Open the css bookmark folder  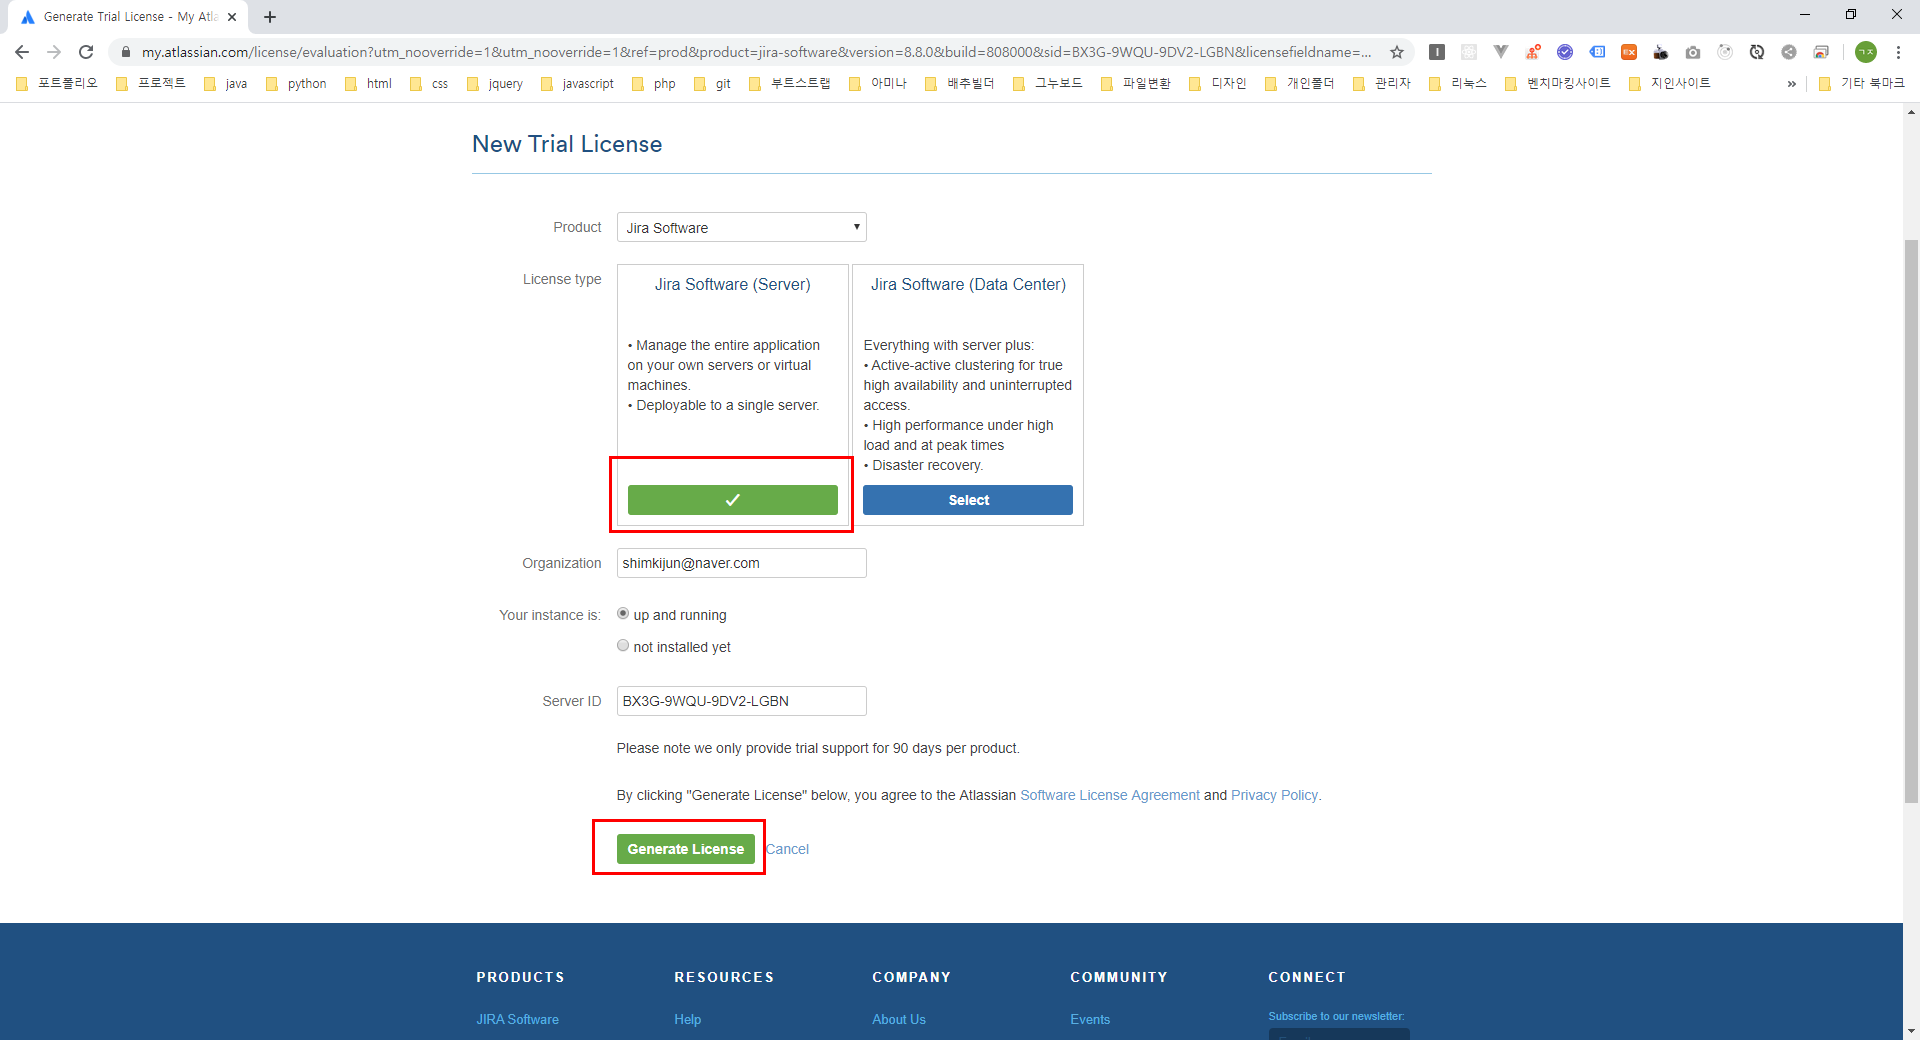pos(429,83)
